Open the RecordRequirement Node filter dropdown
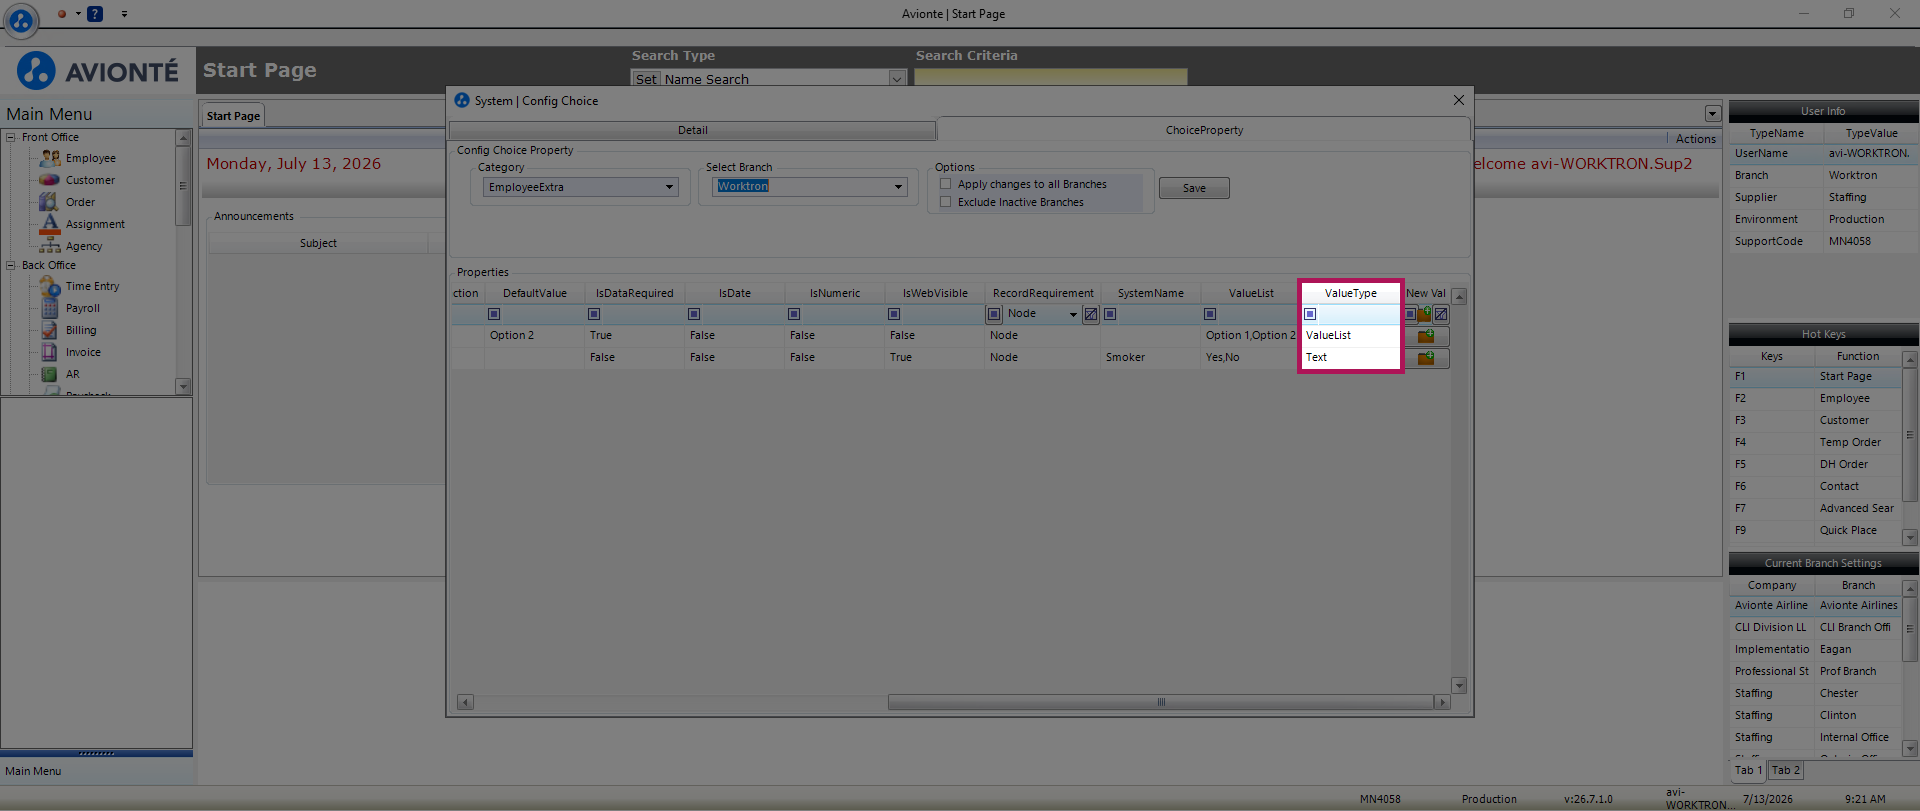 click(x=1073, y=314)
